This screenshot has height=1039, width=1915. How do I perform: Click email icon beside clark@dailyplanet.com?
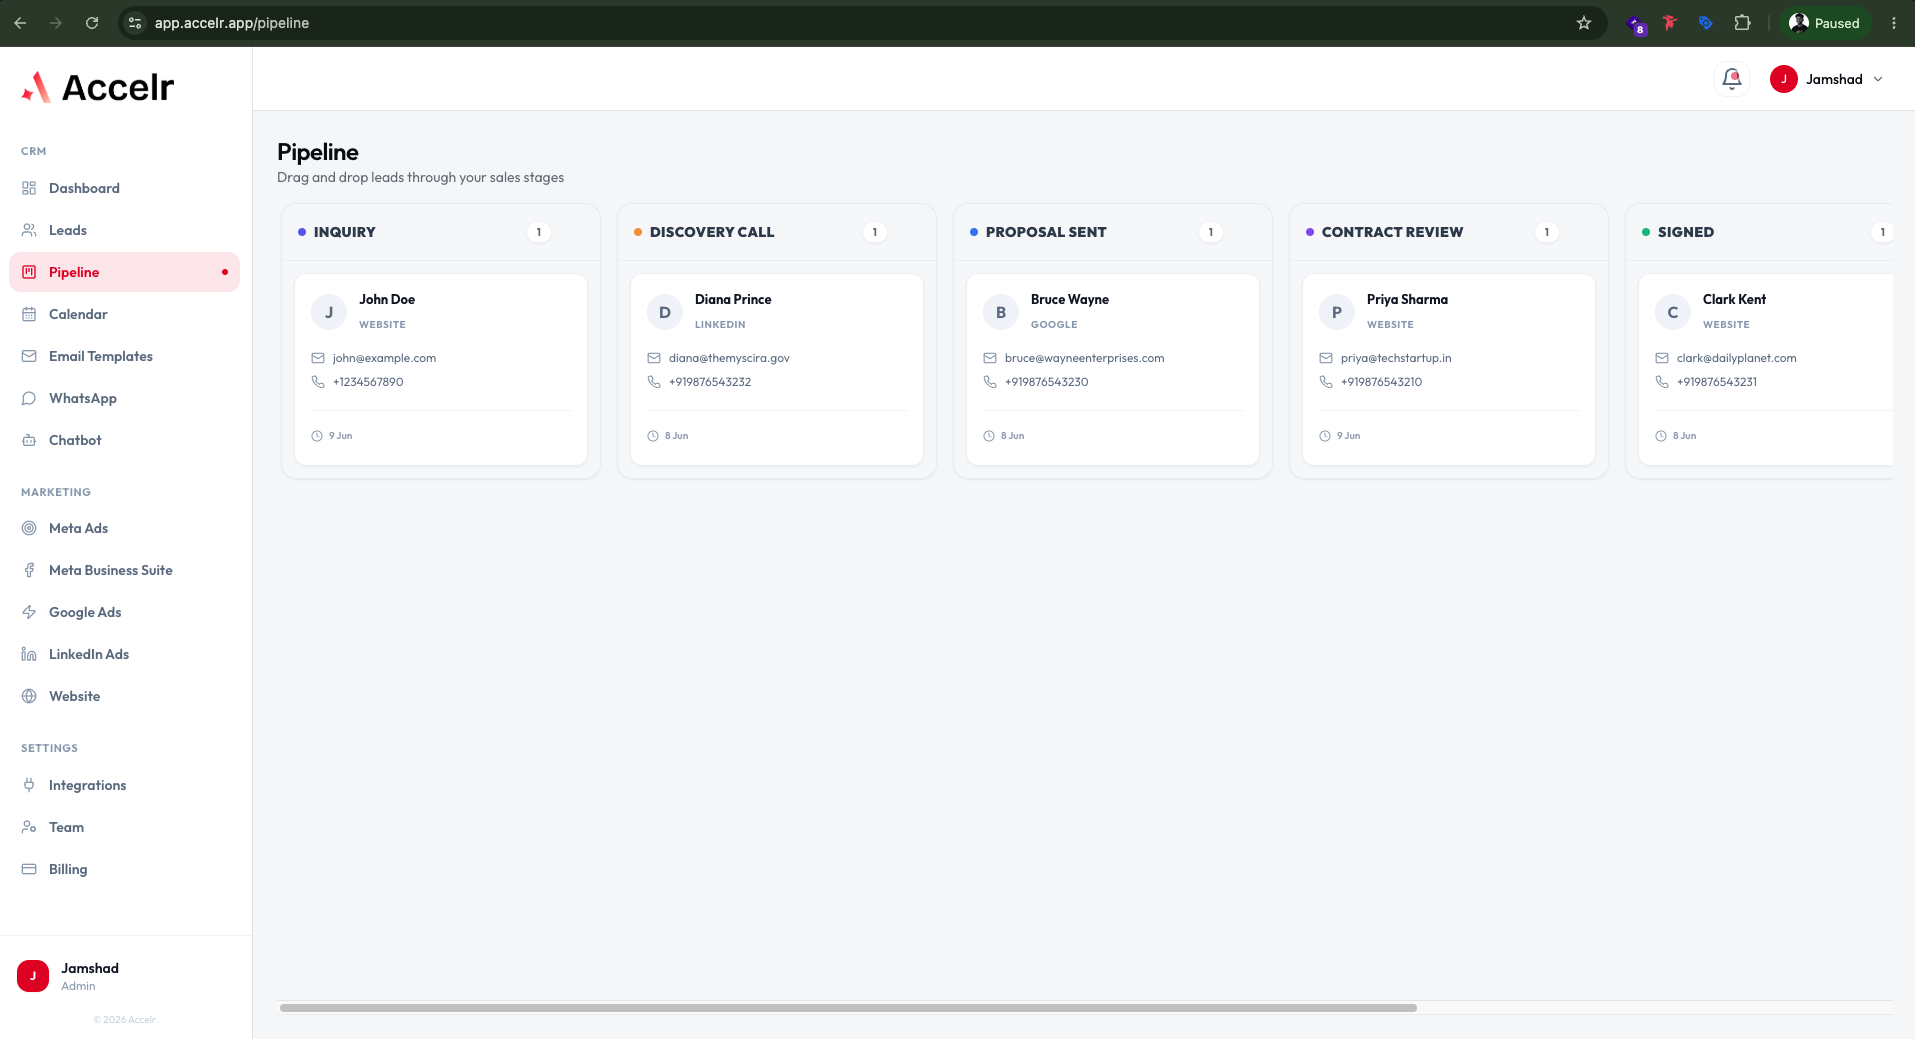pos(1662,358)
